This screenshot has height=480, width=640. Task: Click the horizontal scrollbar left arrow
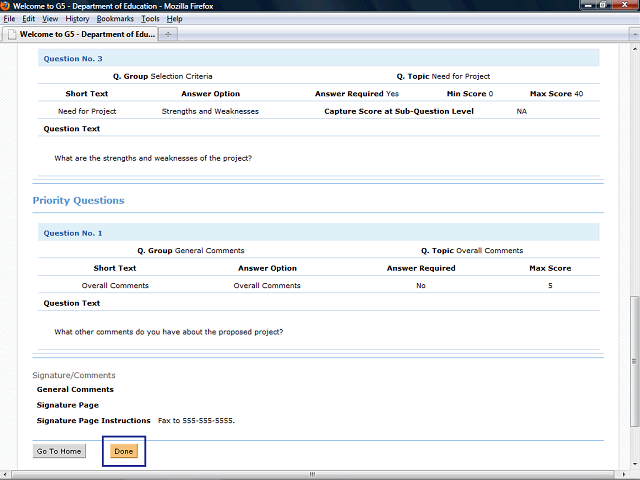coord(5,475)
